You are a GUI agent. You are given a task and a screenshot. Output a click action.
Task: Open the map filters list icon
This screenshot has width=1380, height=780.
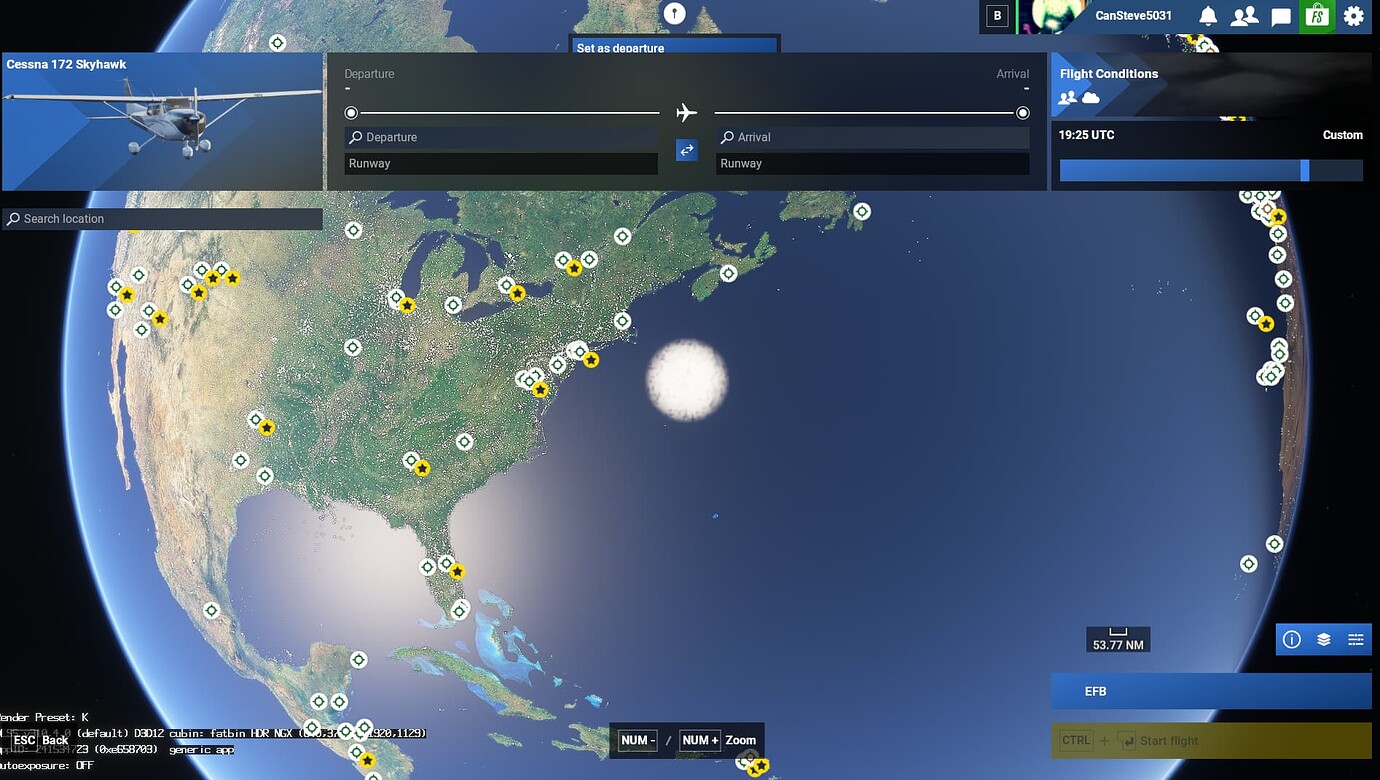click(1356, 638)
